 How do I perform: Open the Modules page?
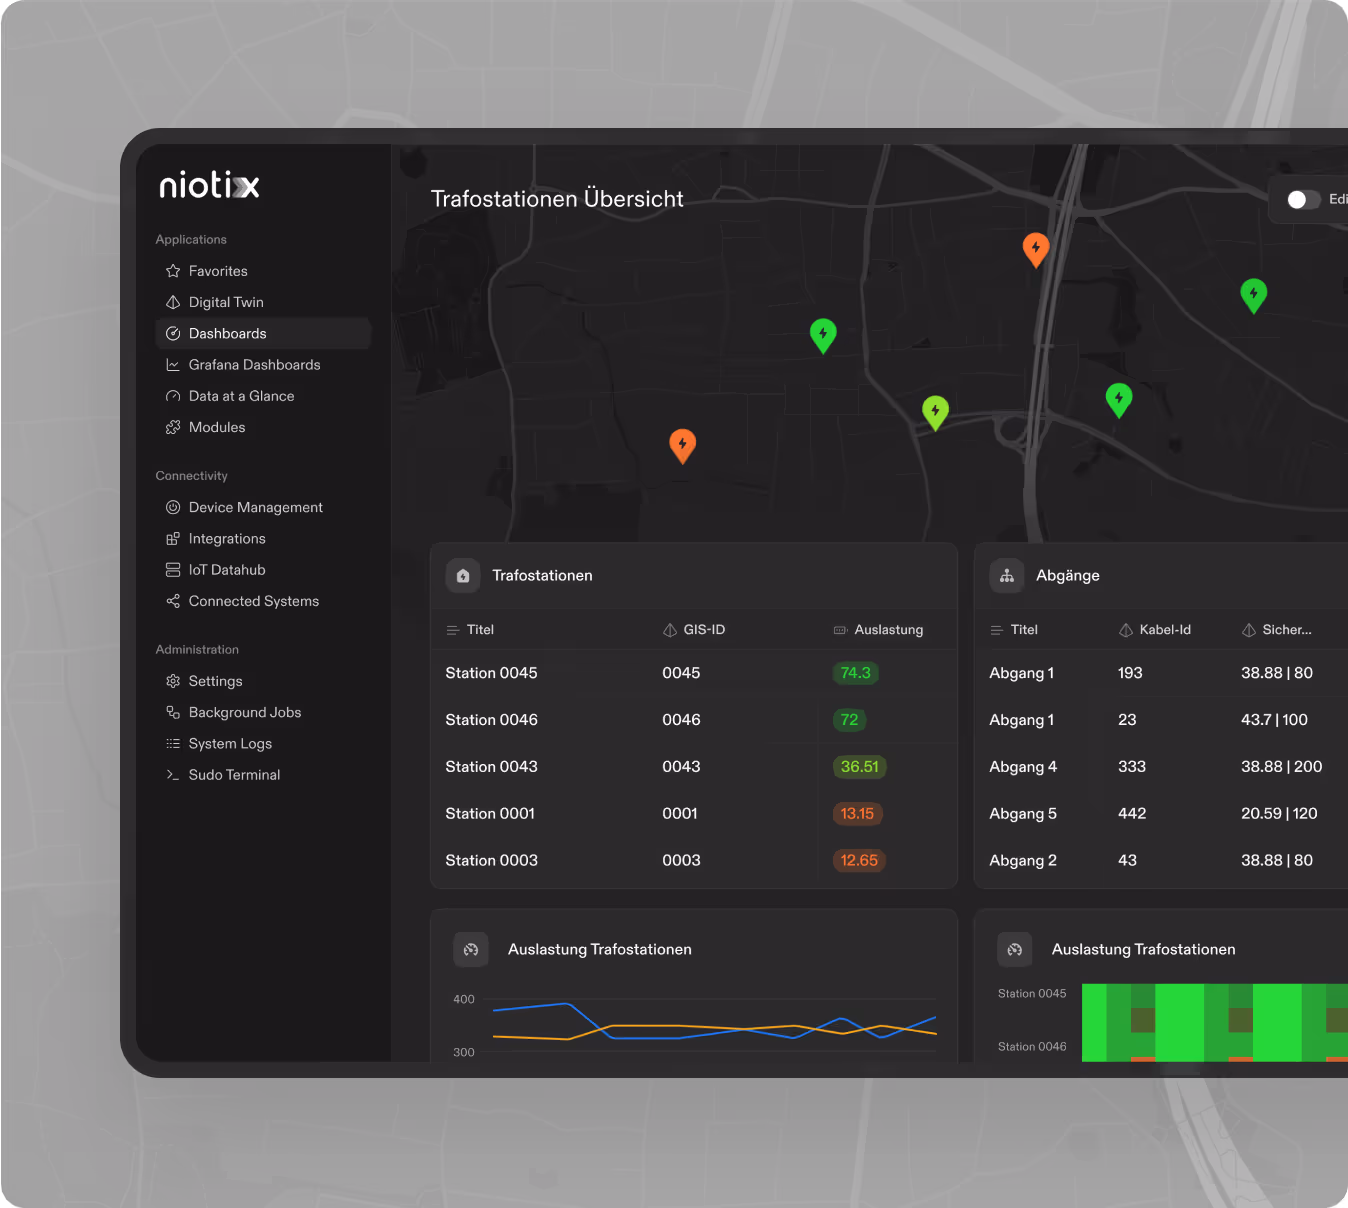coord(217,427)
